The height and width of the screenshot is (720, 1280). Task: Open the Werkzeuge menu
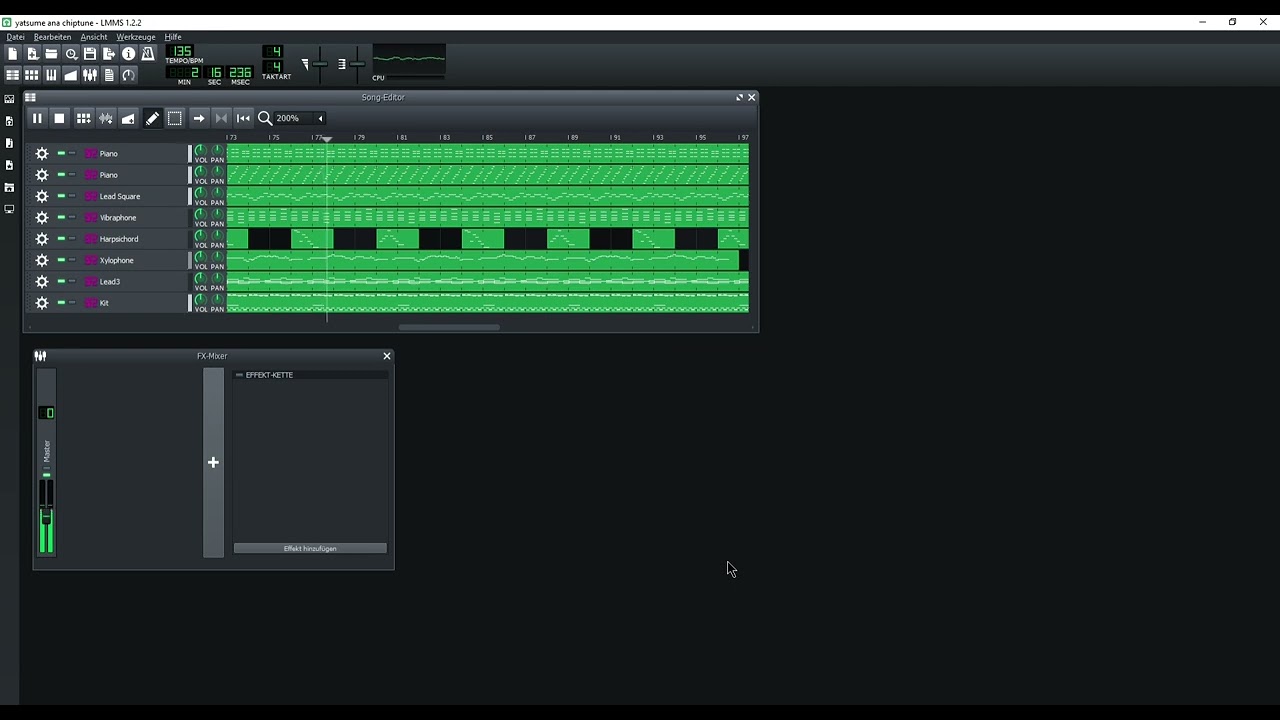pyautogui.click(x=136, y=37)
